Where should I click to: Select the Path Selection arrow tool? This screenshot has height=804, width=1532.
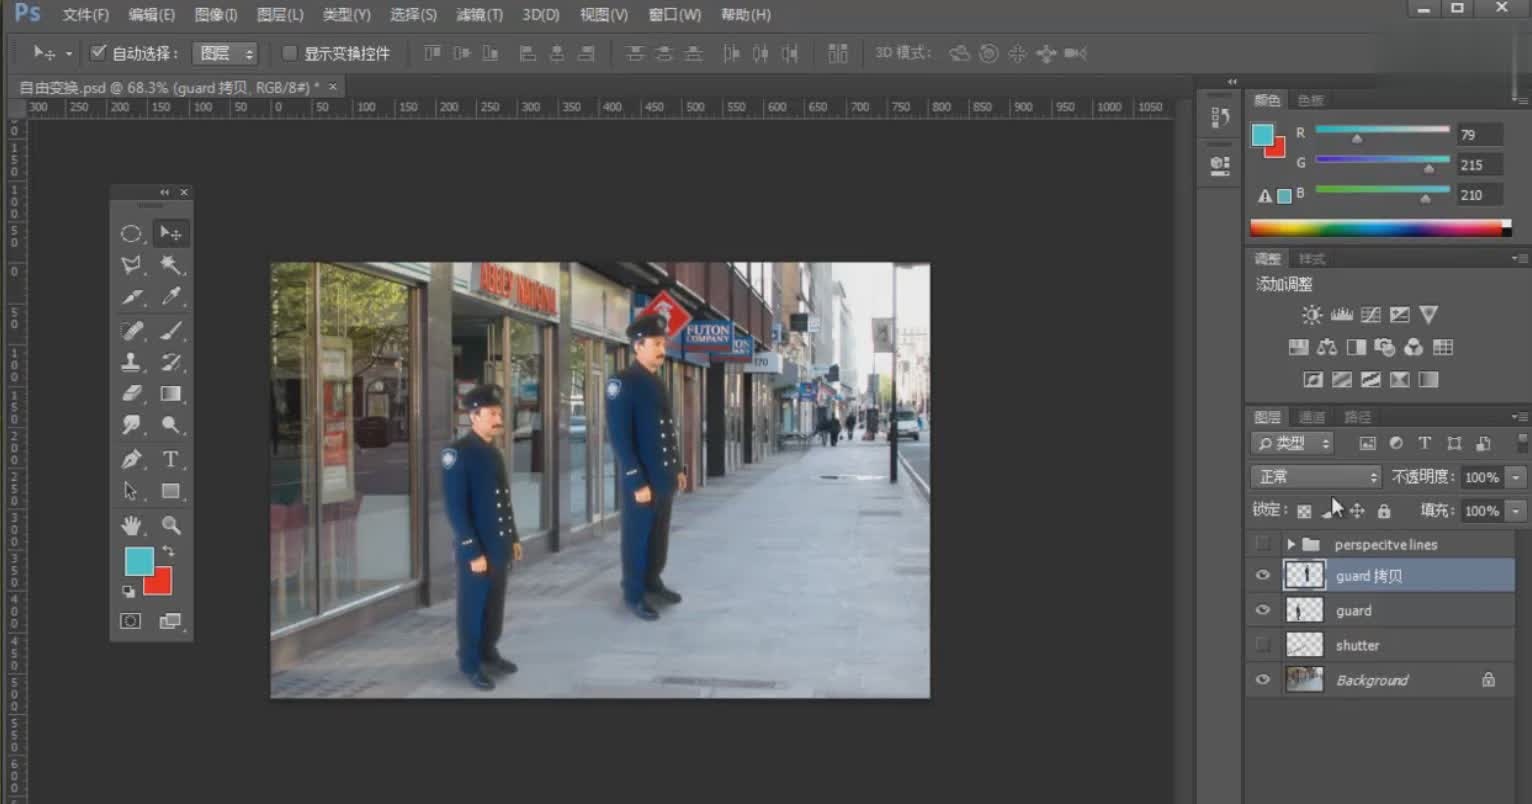(131, 491)
